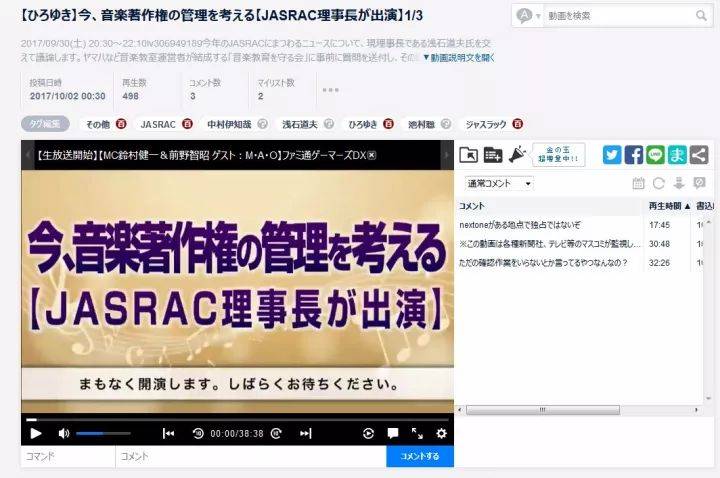Click the magnifier search icon
This screenshot has width=720, height=478.
coord(701,16)
